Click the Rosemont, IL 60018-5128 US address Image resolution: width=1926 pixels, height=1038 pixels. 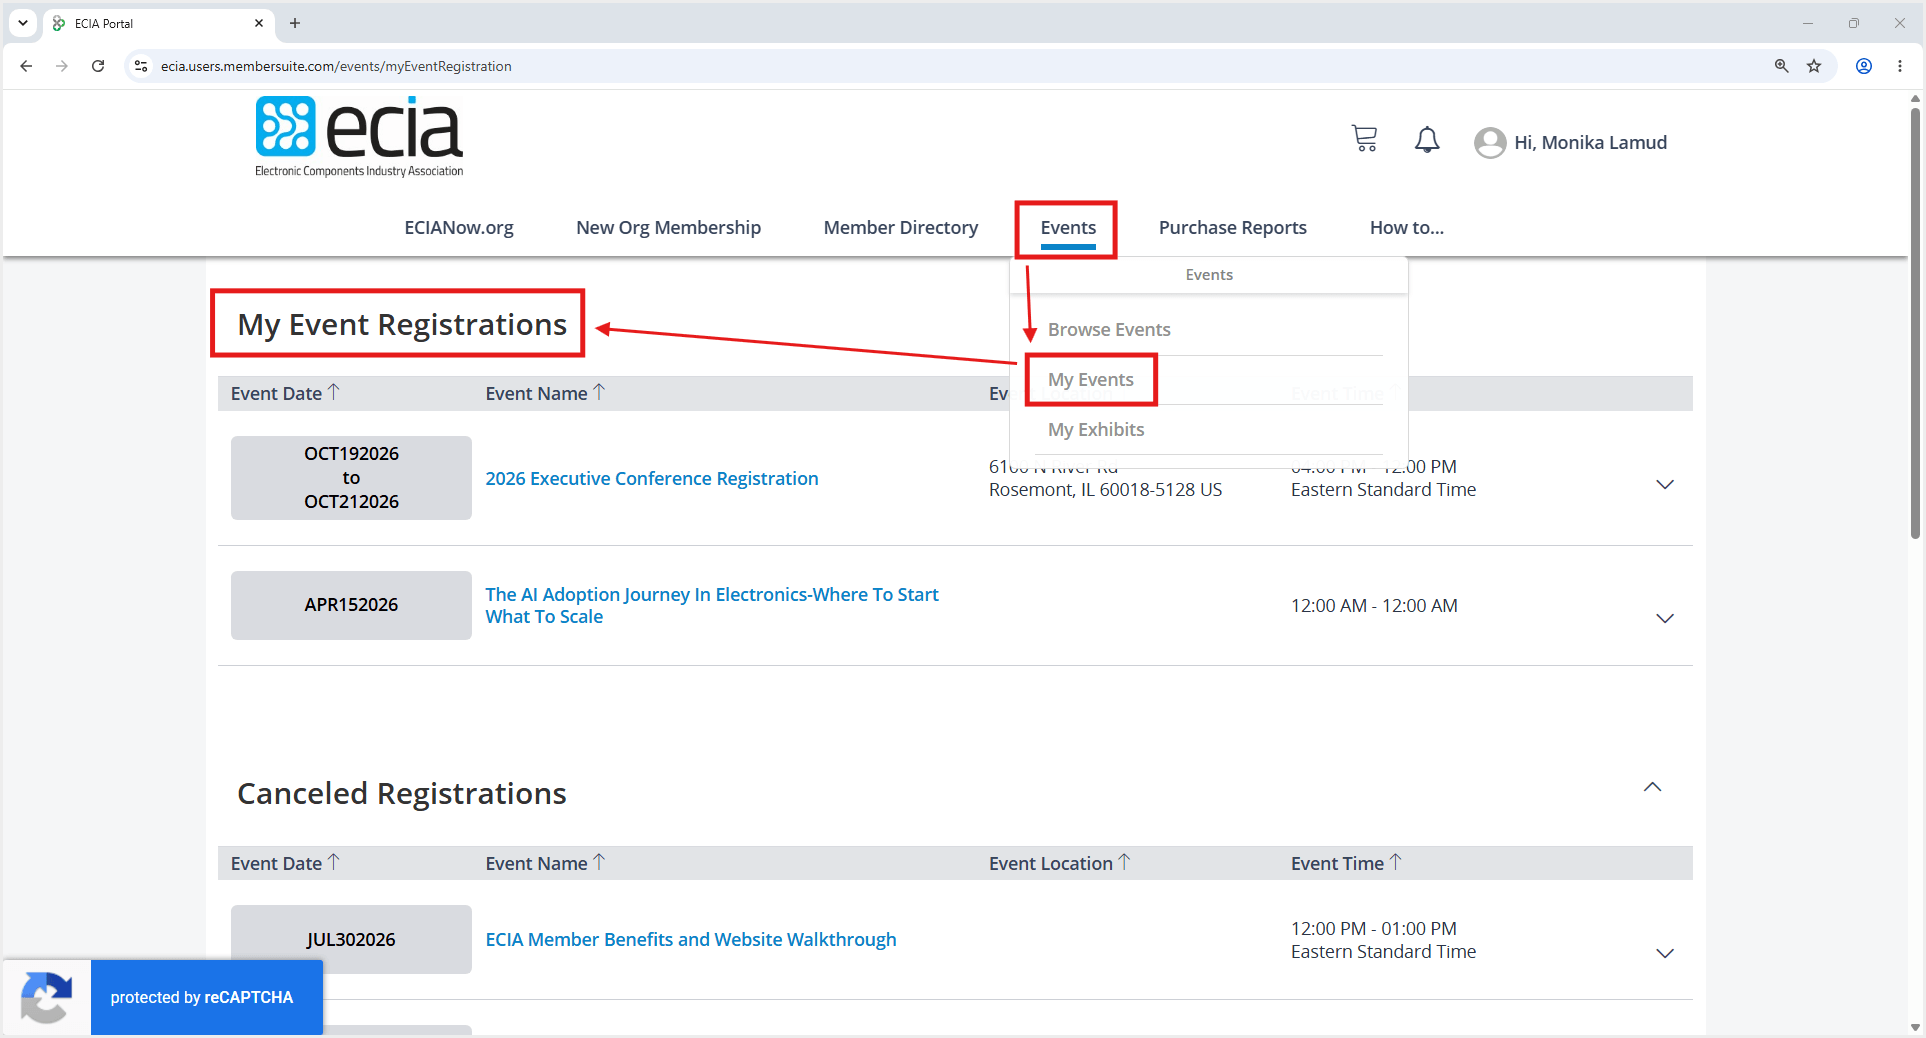tap(1105, 490)
